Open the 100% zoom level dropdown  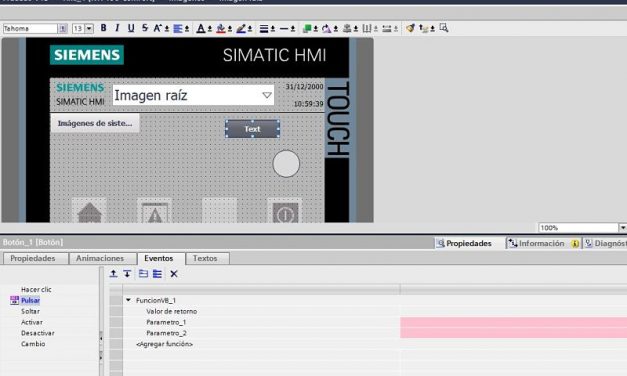[x=623, y=228]
